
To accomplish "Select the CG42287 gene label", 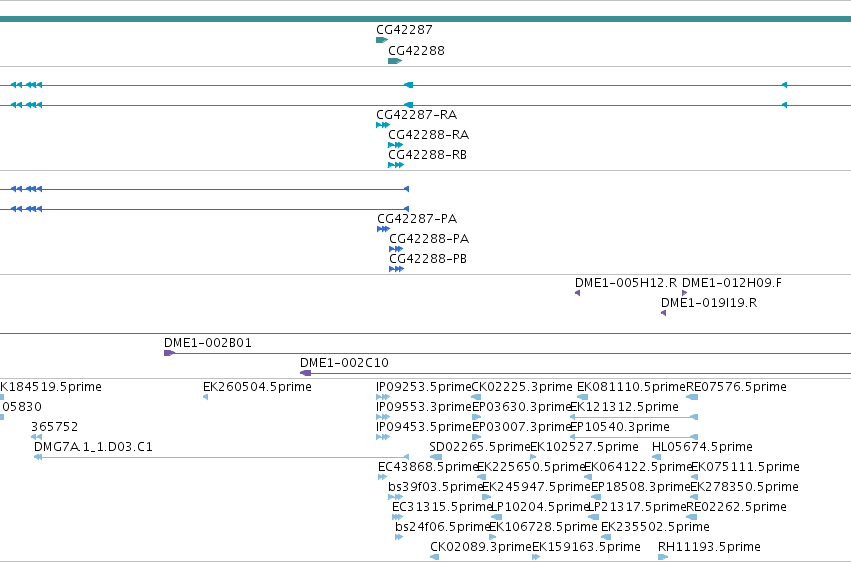I will click(404, 30).
